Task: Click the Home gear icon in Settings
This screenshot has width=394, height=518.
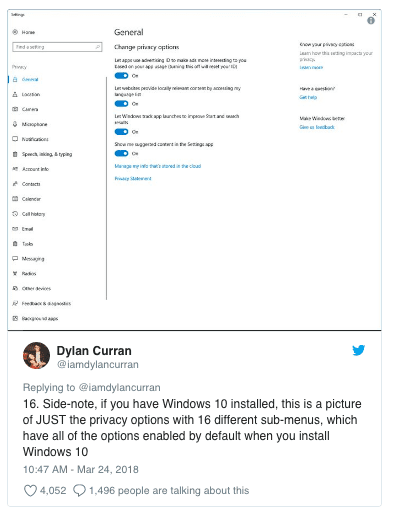Action: (x=15, y=32)
